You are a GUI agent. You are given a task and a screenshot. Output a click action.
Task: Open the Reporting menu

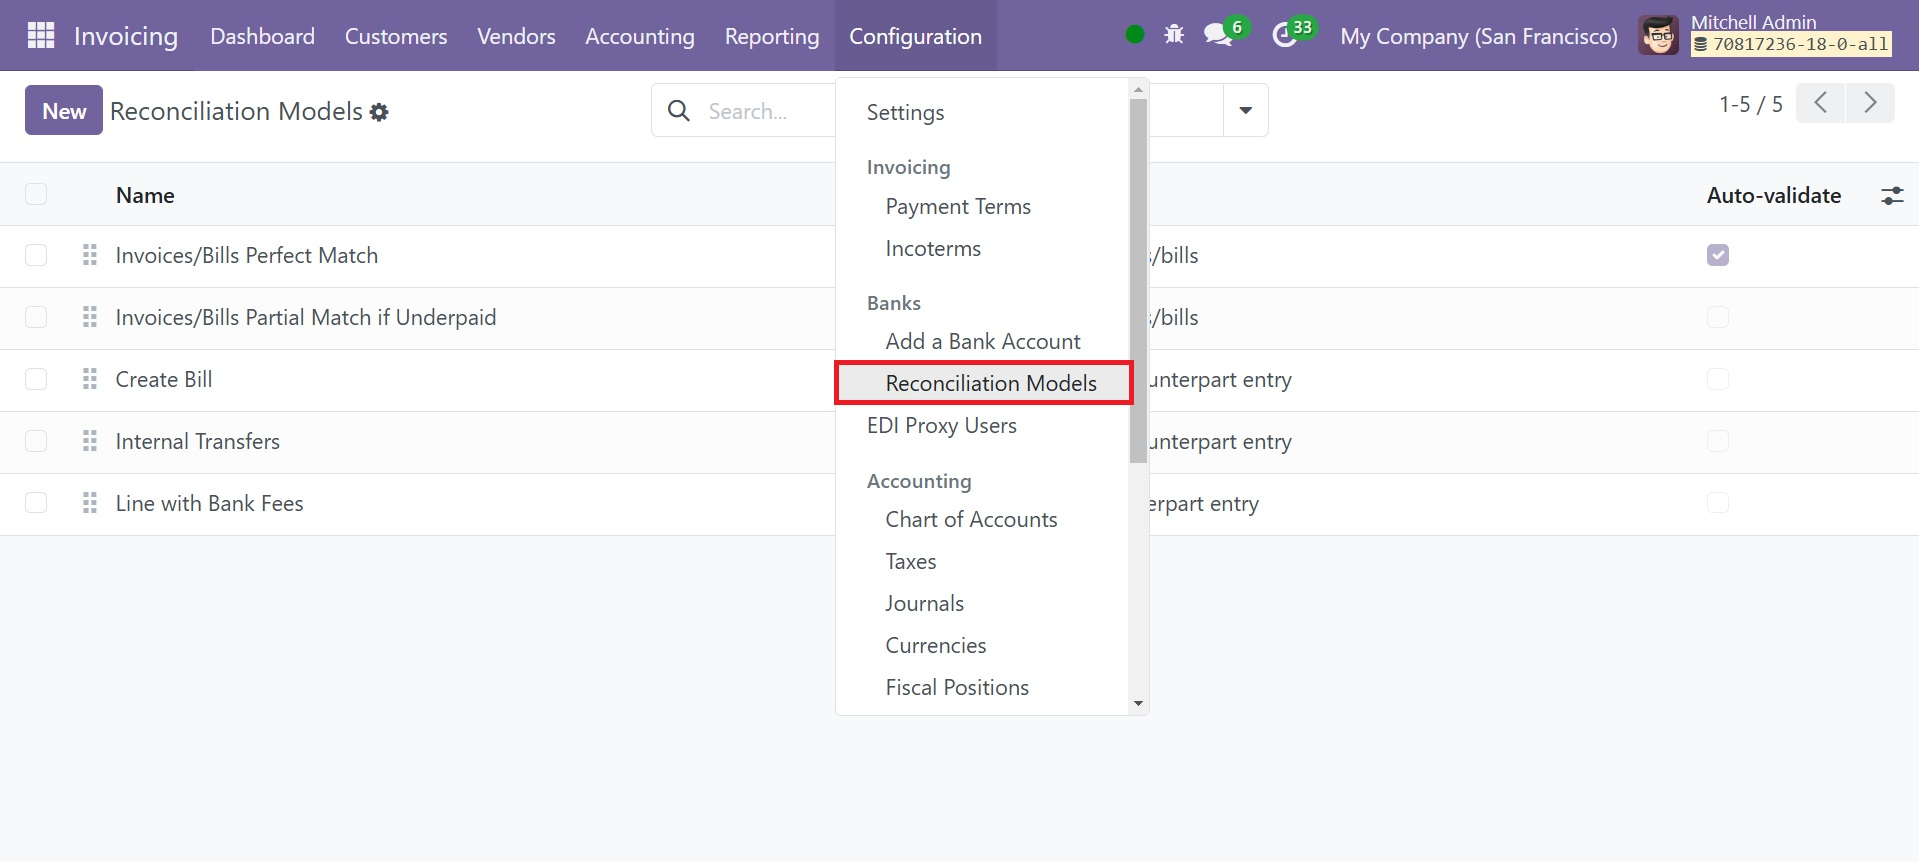coord(772,36)
